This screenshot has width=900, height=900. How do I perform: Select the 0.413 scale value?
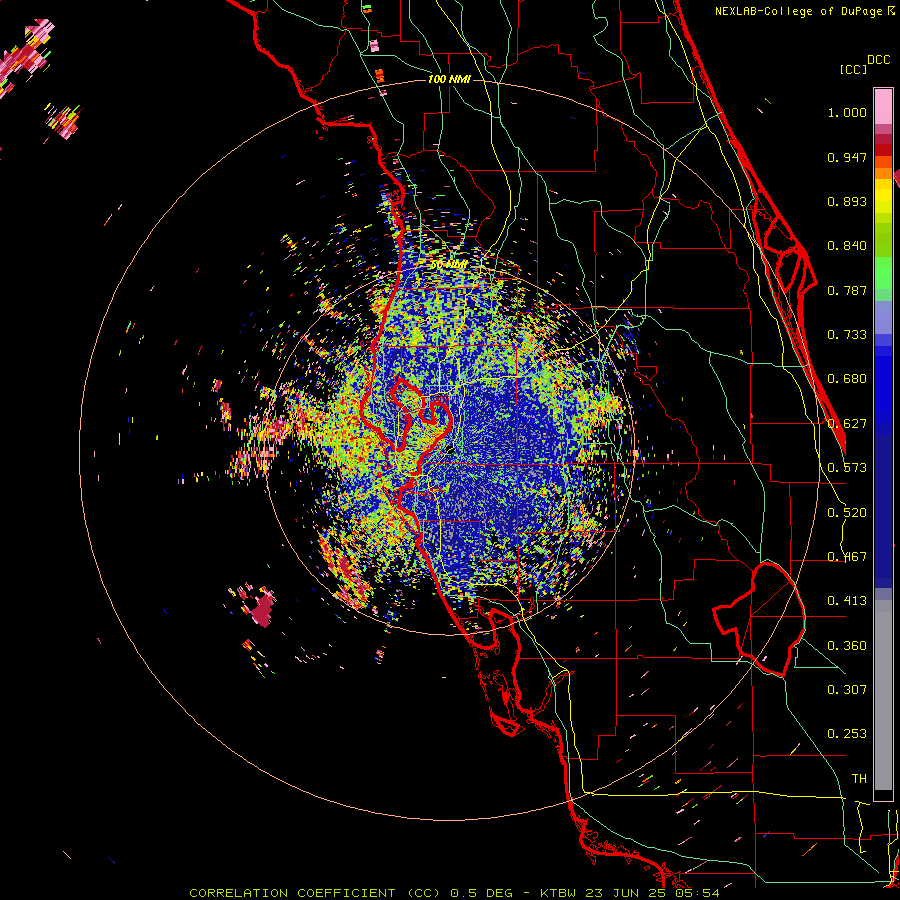click(x=847, y=601)
